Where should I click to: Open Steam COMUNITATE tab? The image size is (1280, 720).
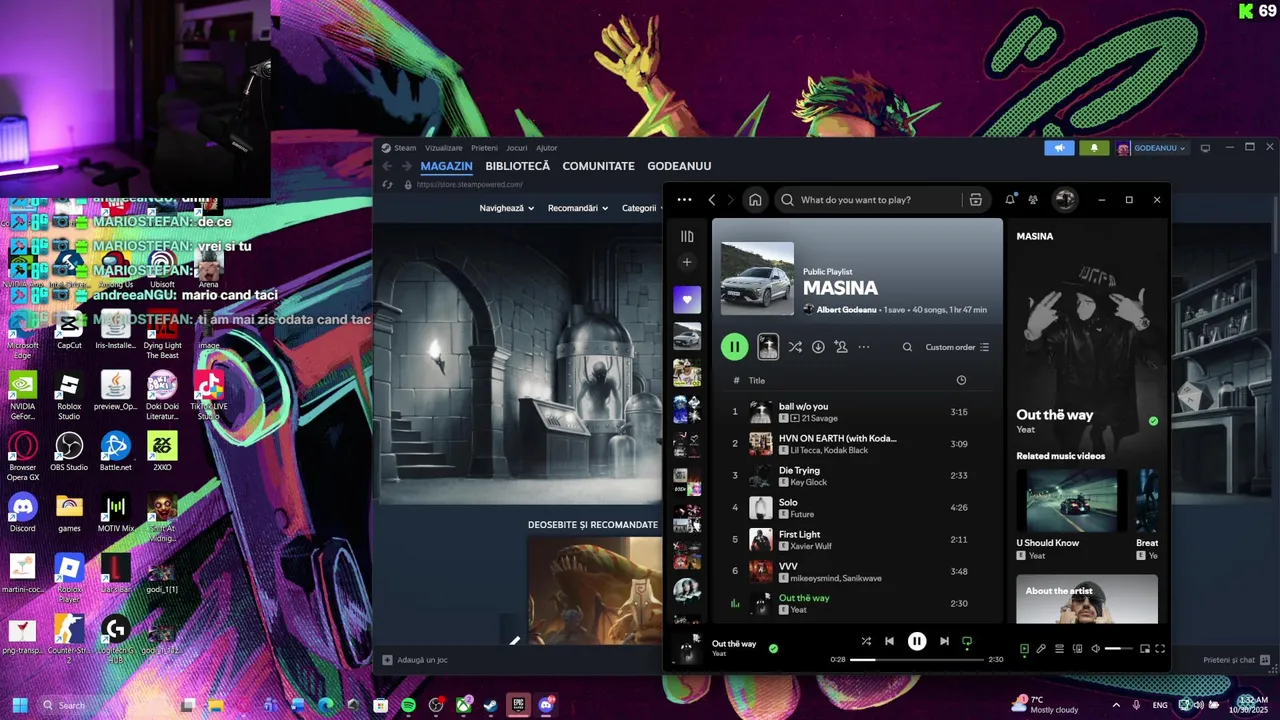(x=598, y=166)
